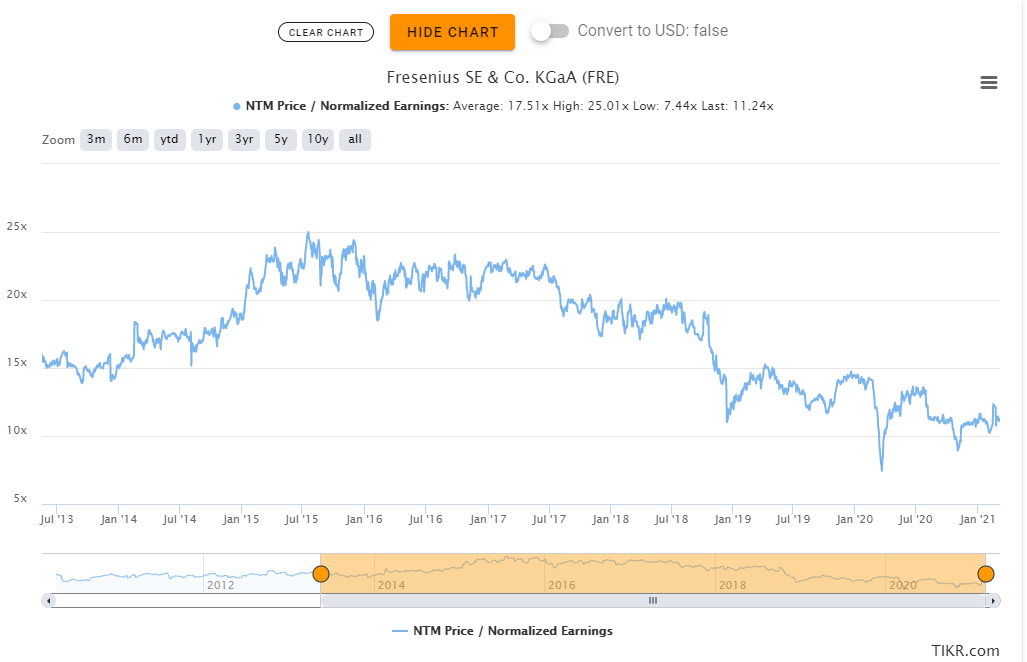Click the 10x y-axis label
Screen dimensions: 1027x662
(x=17, y=431)
